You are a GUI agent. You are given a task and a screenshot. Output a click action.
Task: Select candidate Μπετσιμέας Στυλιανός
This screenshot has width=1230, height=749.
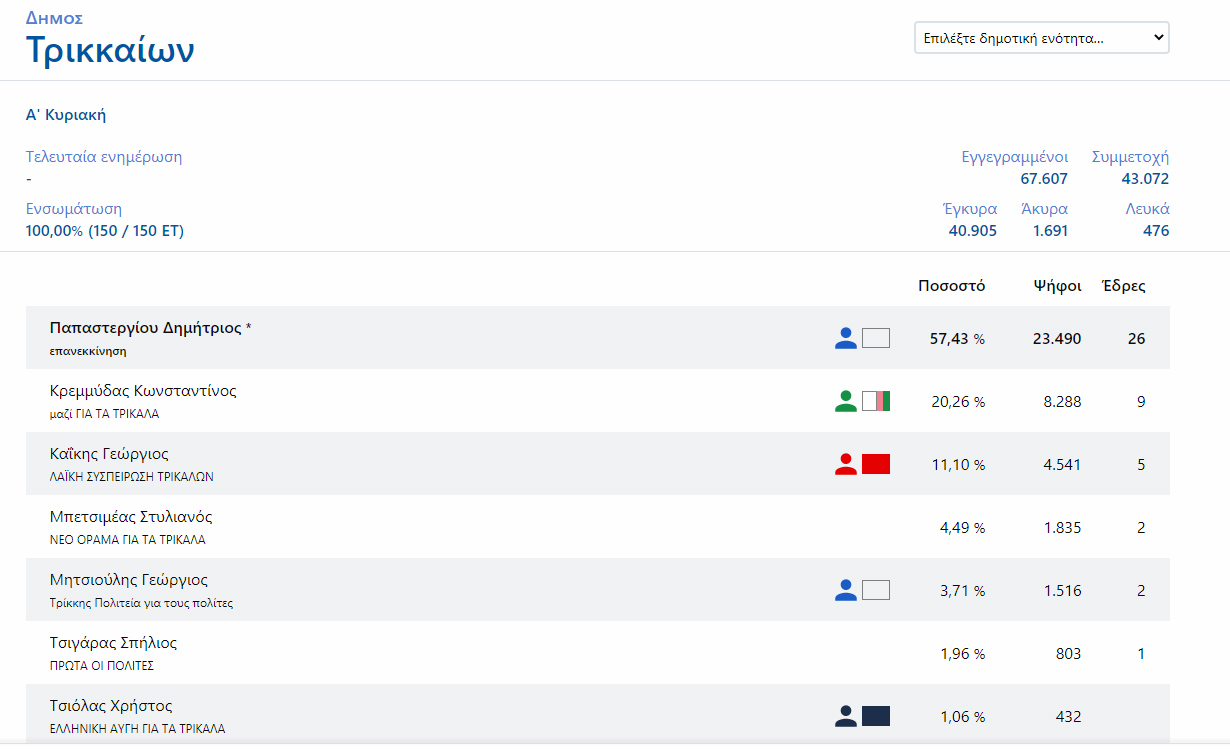[x=131, y=517]
